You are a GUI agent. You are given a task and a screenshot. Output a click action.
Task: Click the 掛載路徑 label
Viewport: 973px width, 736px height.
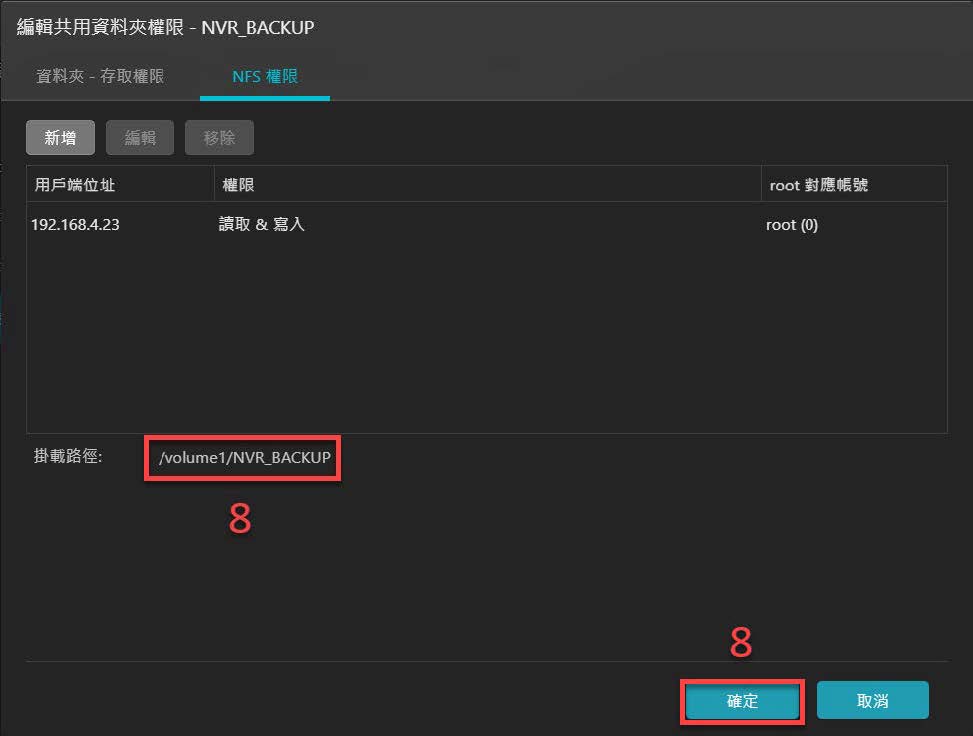point(68,456)
